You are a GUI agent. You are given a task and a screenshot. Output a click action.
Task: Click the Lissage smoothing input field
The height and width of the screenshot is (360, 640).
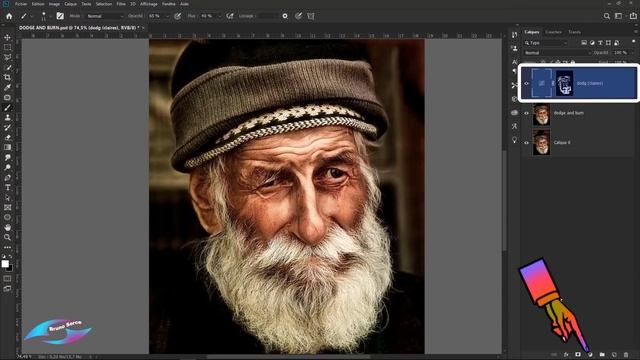pos(269,16)
